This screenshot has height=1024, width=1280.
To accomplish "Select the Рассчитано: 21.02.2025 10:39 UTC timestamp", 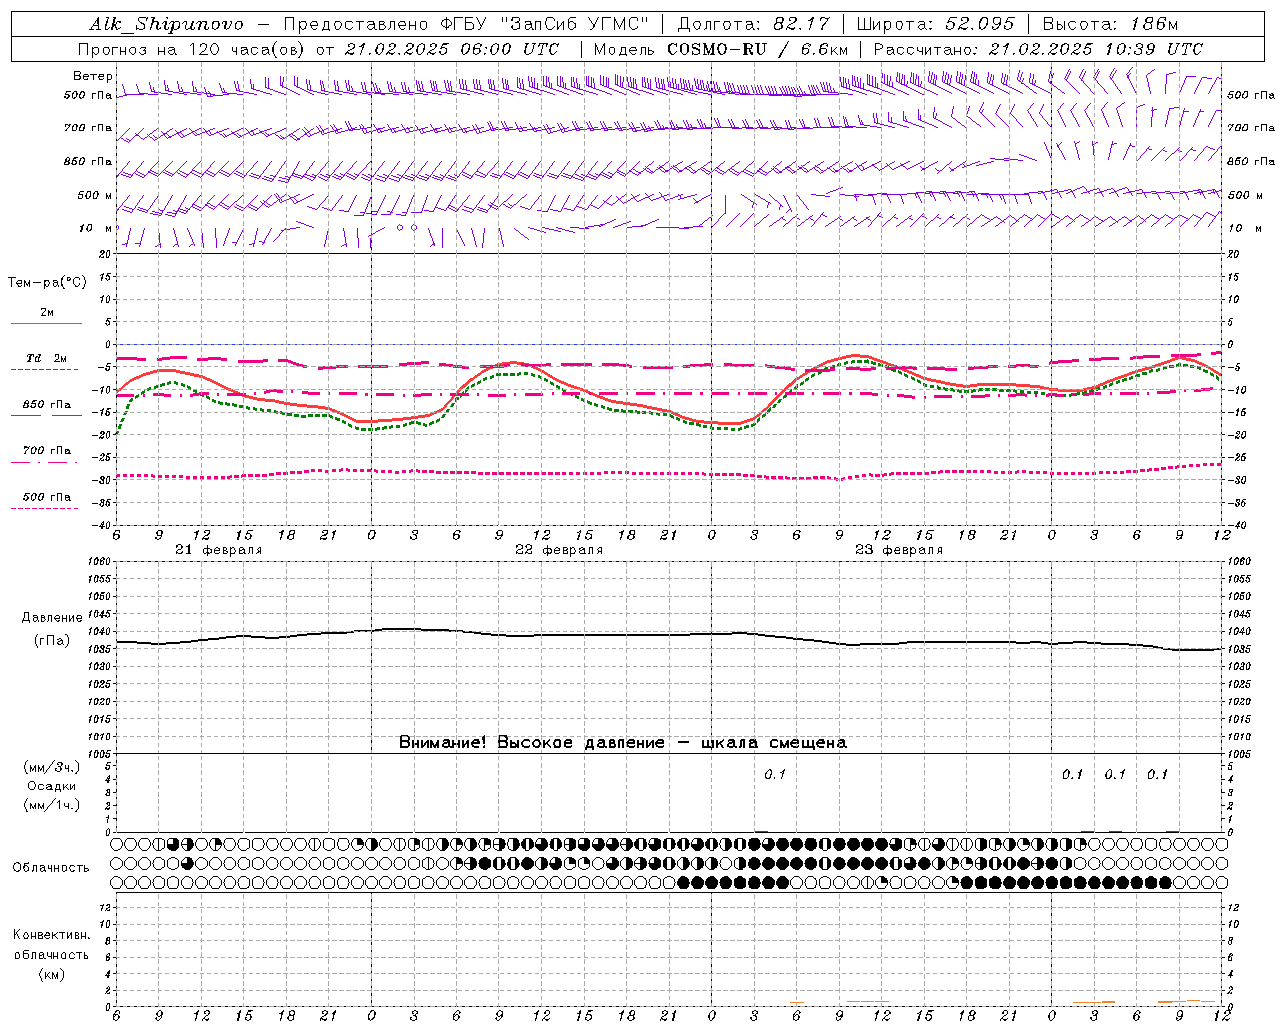I will 1038,49.
